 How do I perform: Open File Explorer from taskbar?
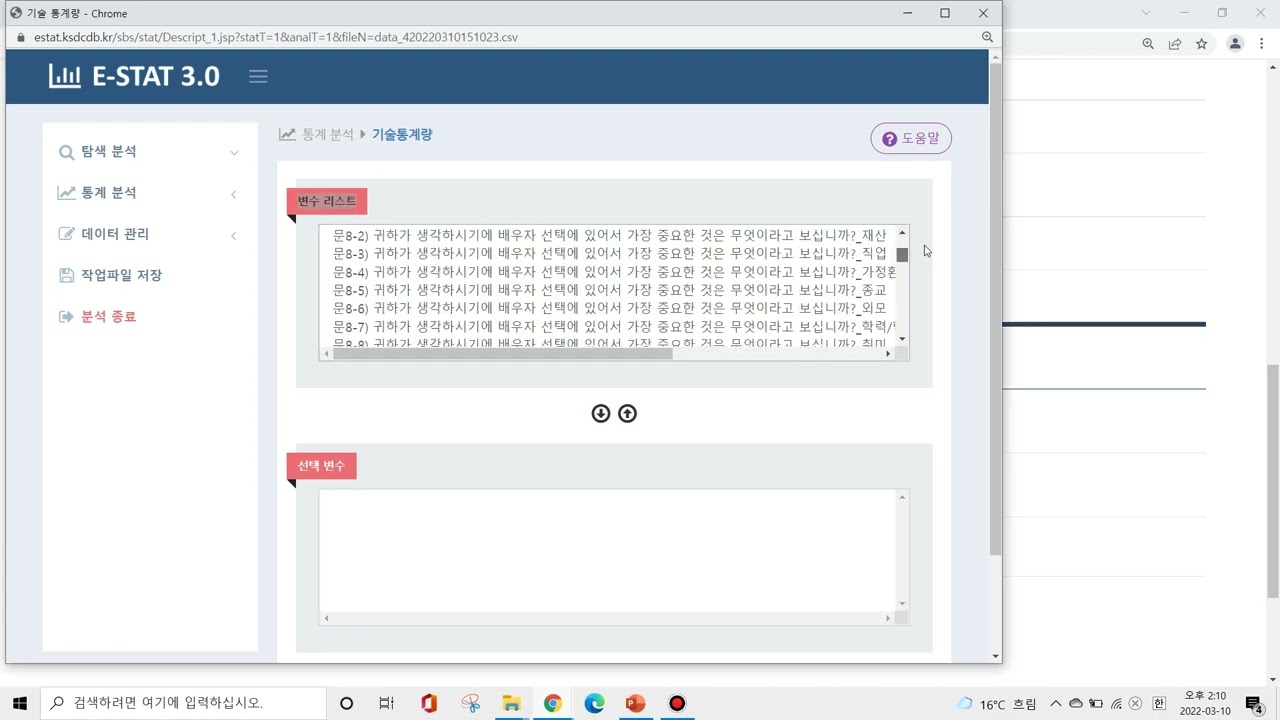511,703
